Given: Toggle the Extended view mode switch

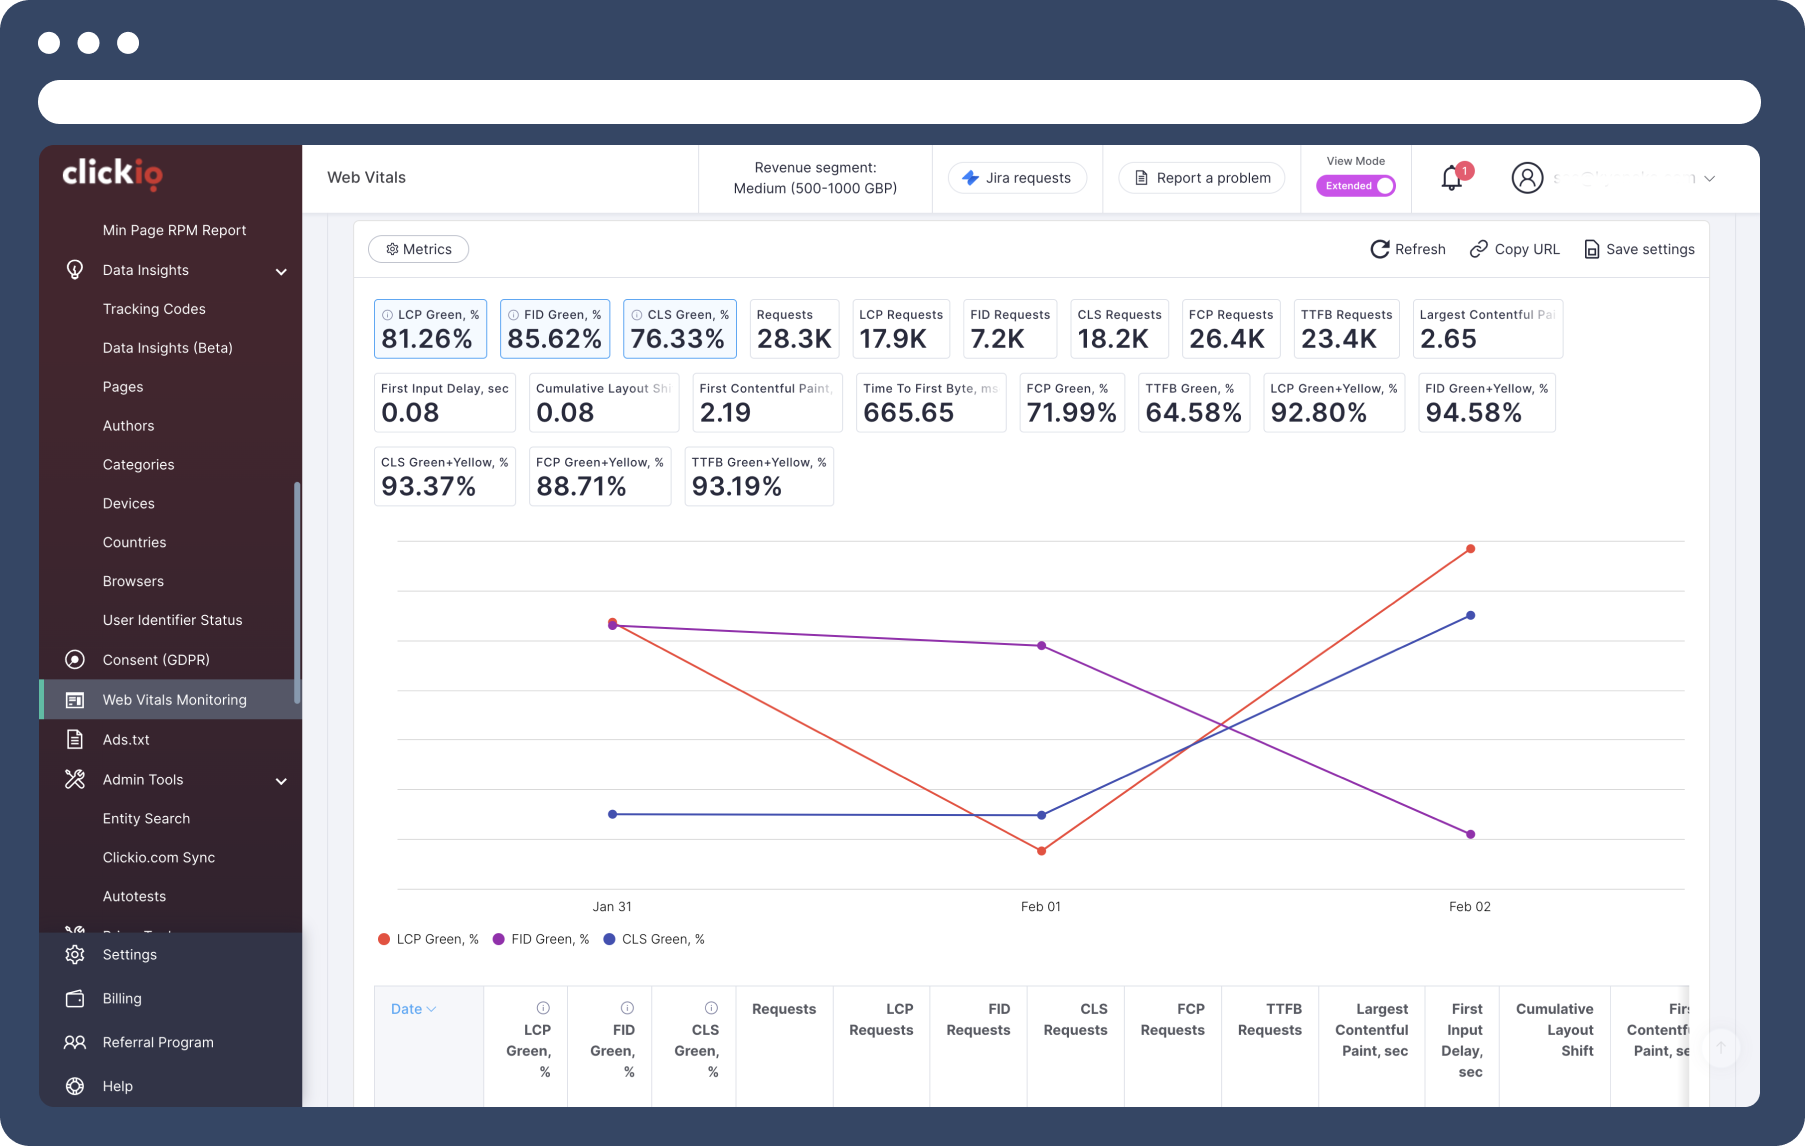Looking at the screenshot, I should [1355, 186].
